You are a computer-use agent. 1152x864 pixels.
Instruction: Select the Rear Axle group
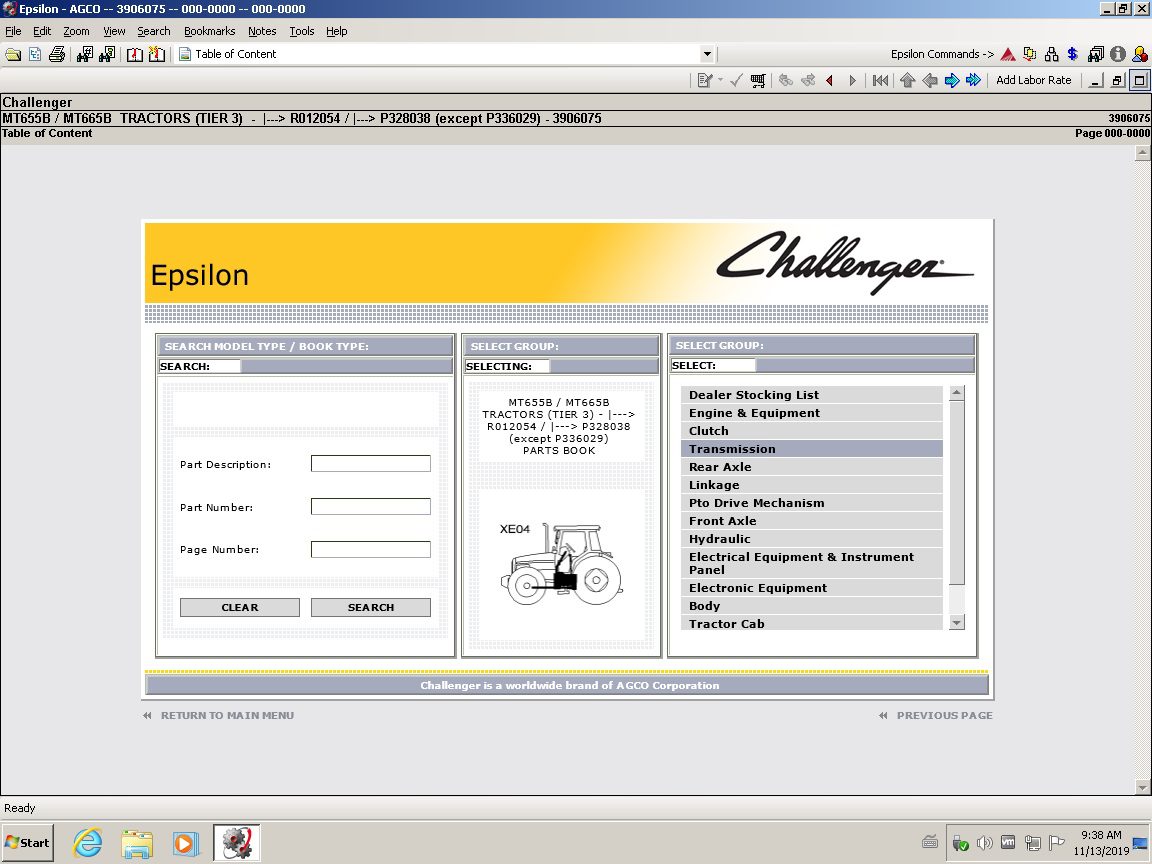click(x=811, y=467)
